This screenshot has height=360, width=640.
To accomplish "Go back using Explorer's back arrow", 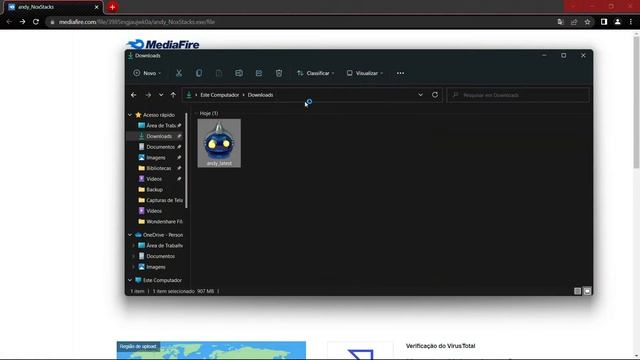I will (133, 95).
